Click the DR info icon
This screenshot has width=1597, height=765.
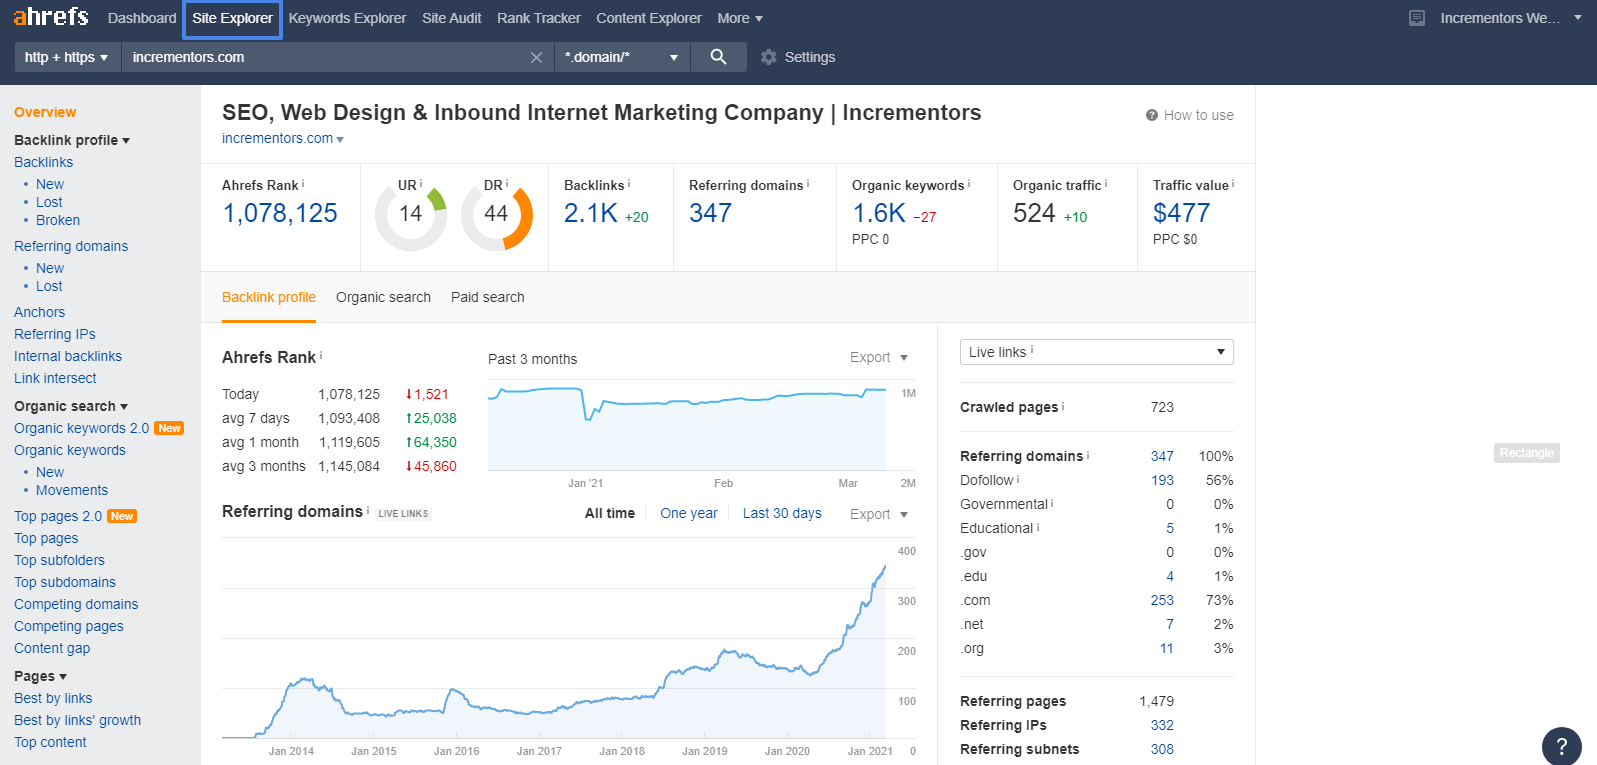coord(507,184)
